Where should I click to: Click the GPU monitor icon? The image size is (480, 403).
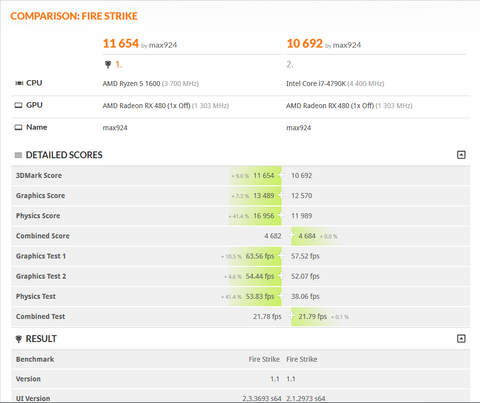click(x=18, y=105)
